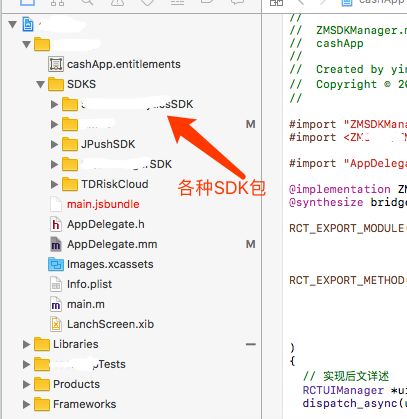Click the #import "ZMSDKMana… line

(348, 124)
